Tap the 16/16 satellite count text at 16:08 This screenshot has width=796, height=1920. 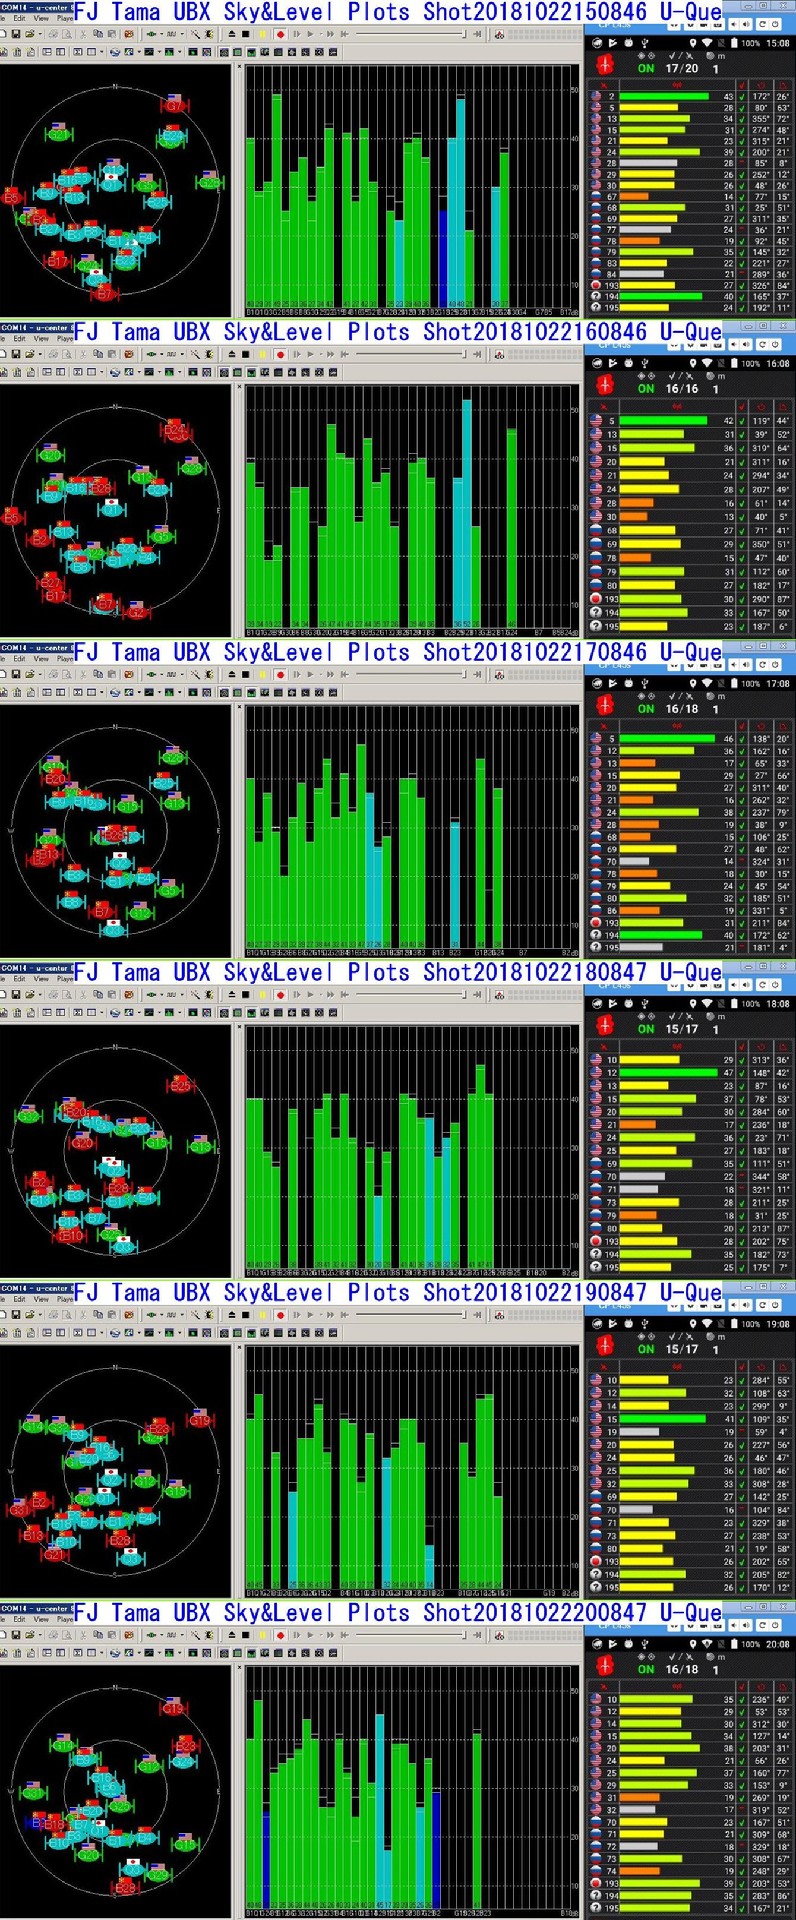682,388
